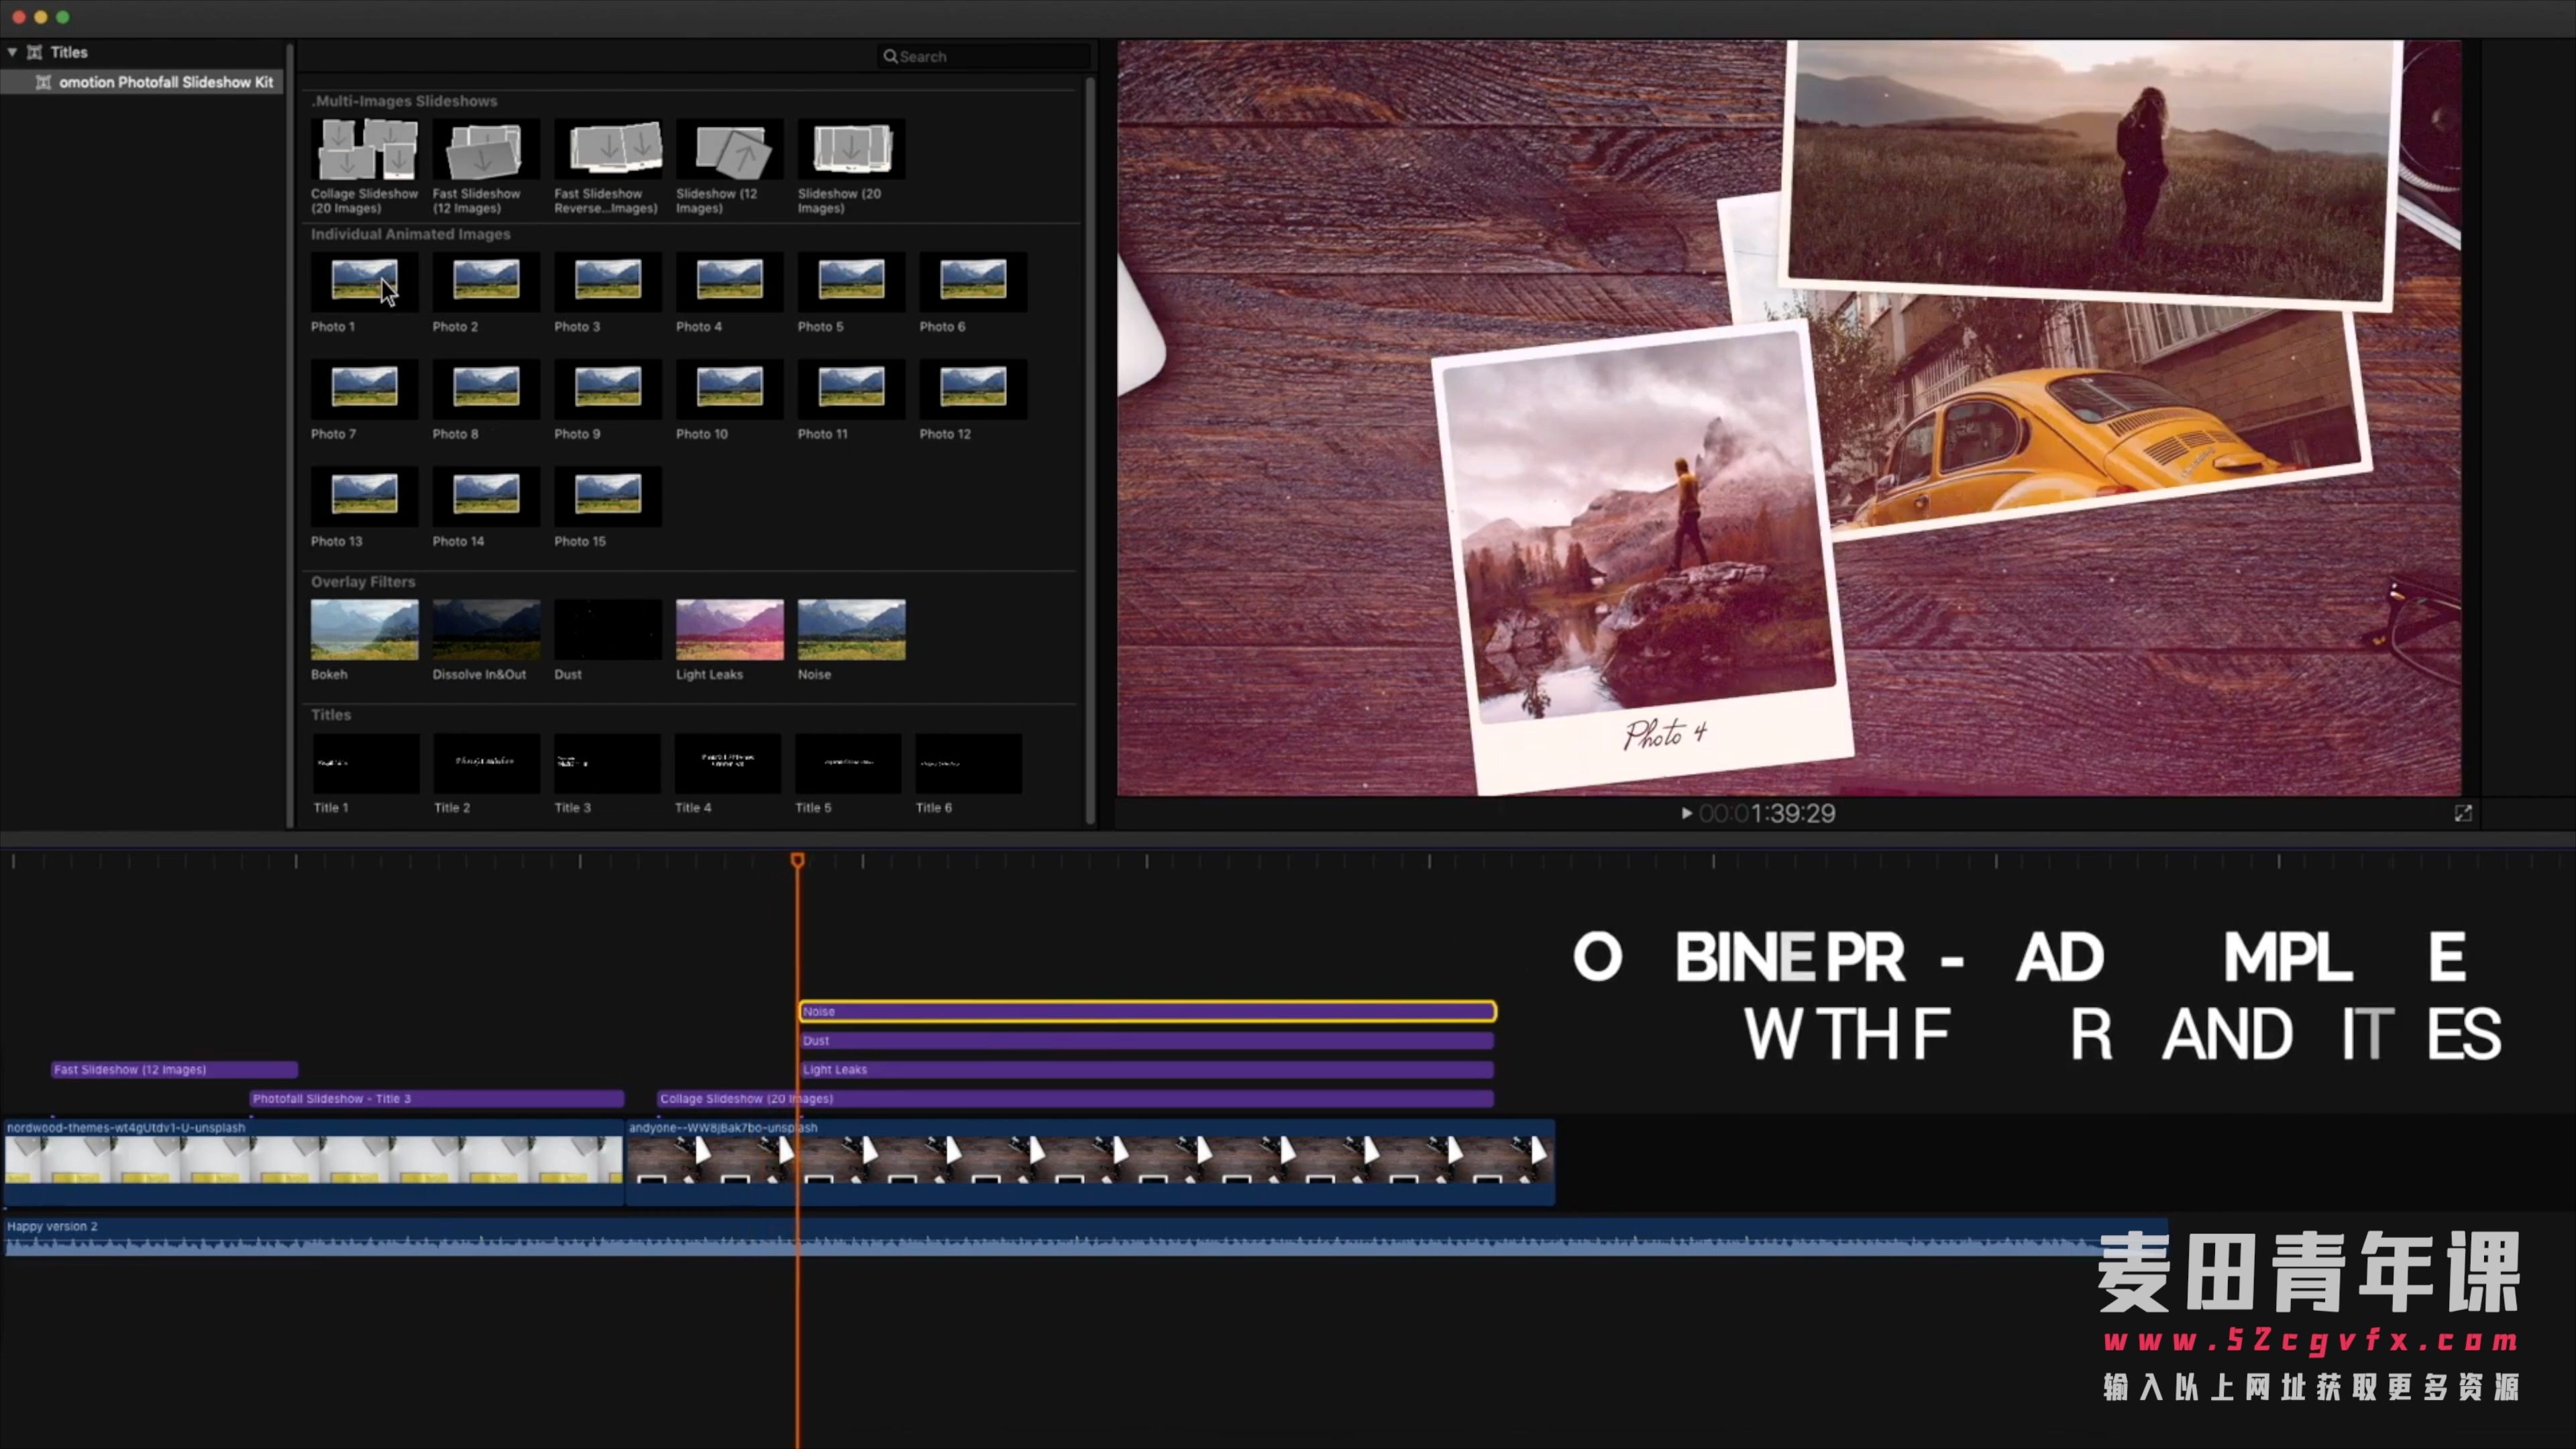This screenshot has height=1449, width=2576.
Task: Select the Bokeh overlay filter thumbnail
Action: pos(364,630)
